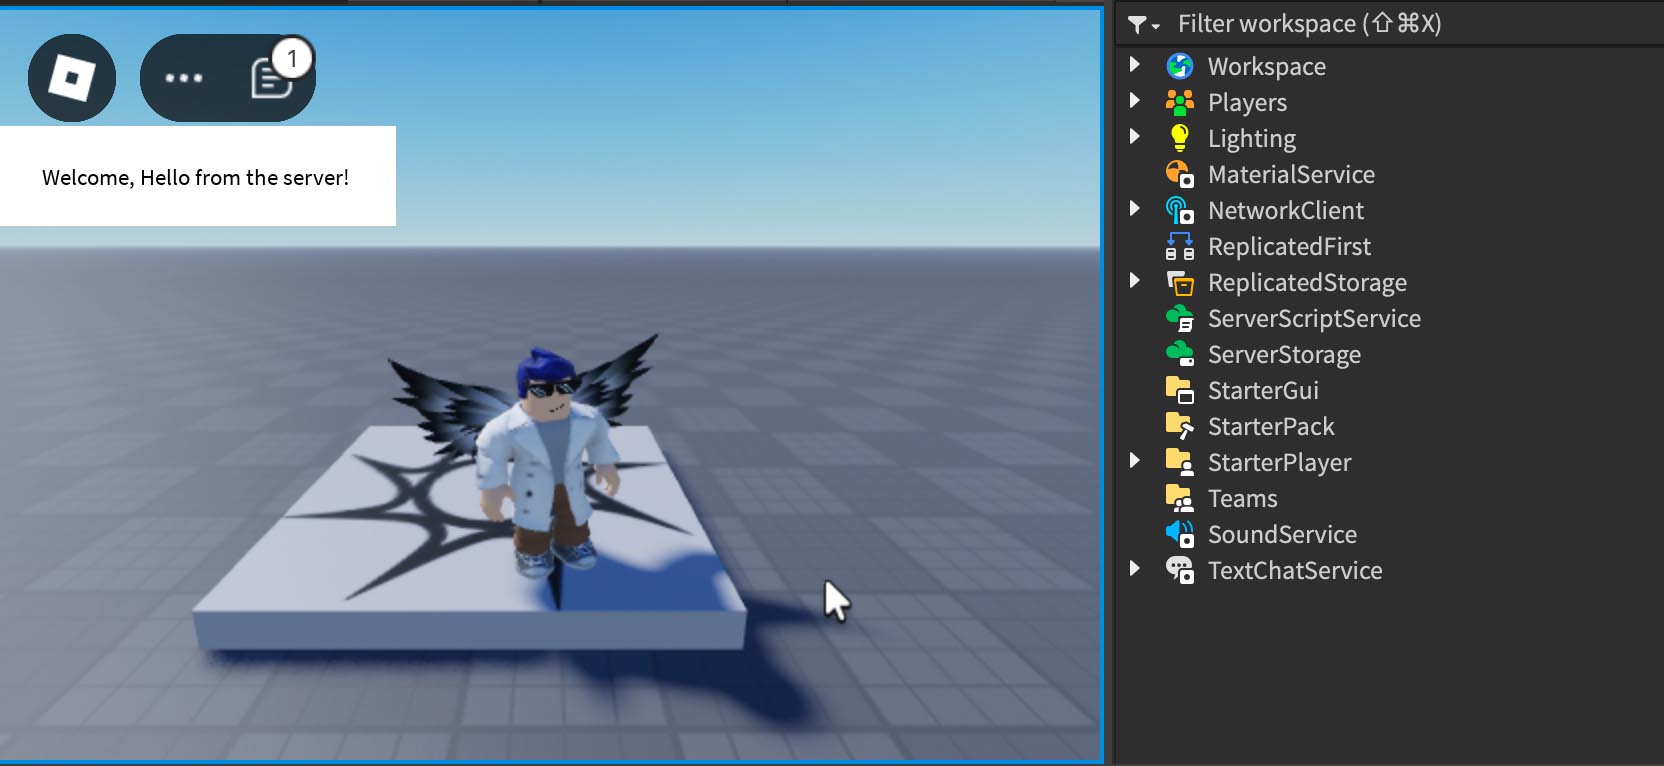Expand the ReplicatedStorage node
Screen dimensions: 1664x766
coord(1135,281)
